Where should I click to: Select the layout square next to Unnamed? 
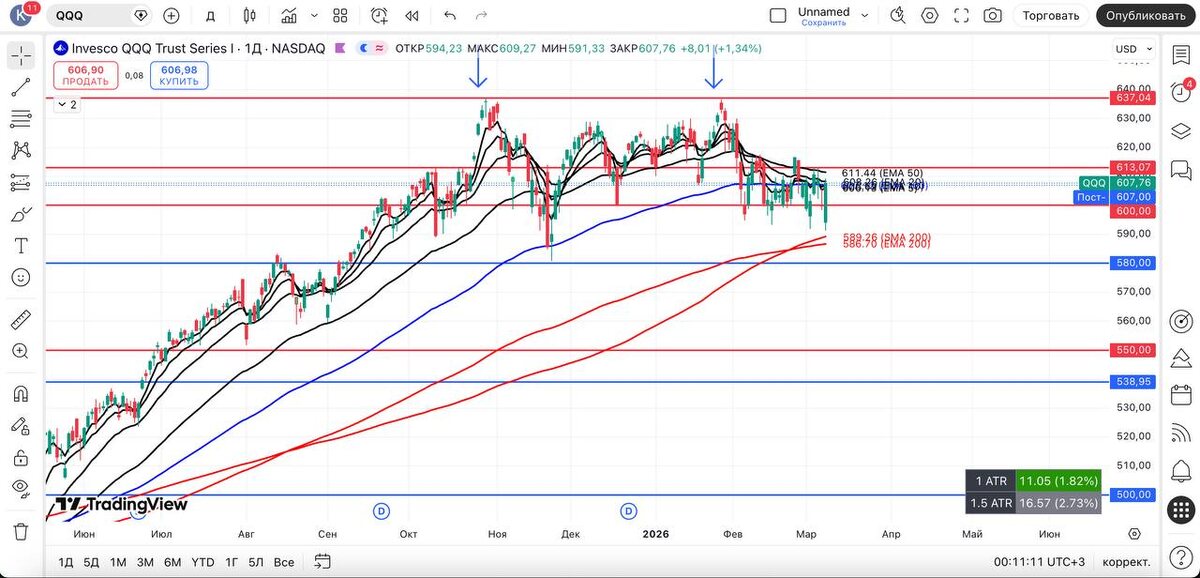777,15
